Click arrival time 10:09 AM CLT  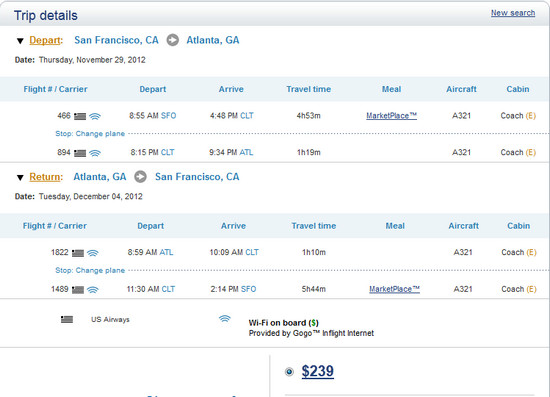(x=234, y=253)
